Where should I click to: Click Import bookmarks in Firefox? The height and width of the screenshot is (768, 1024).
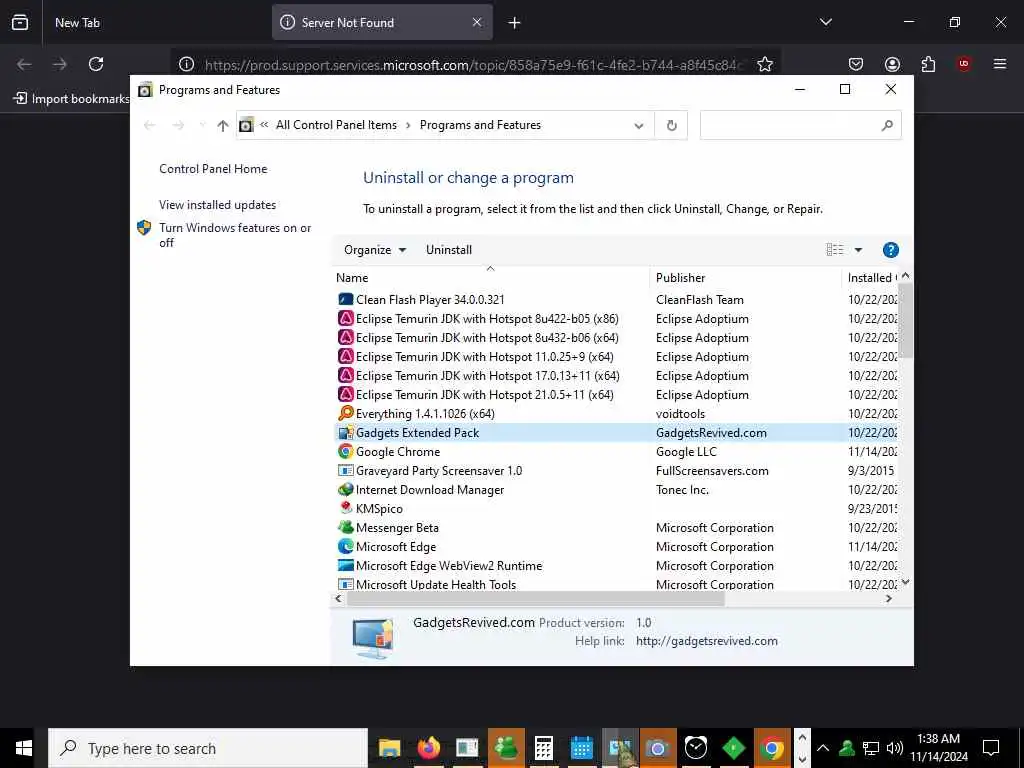tap(72, 99)
